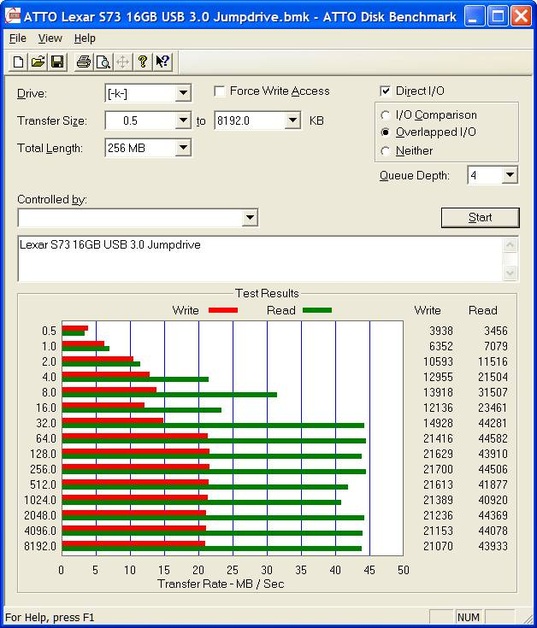Open the Help menu

(84, 38)
